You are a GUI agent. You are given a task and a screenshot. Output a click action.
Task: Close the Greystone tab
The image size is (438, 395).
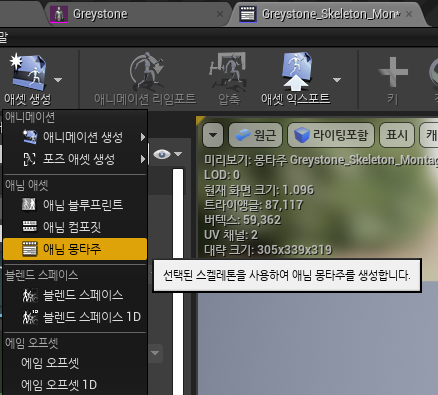pos(220,14)
